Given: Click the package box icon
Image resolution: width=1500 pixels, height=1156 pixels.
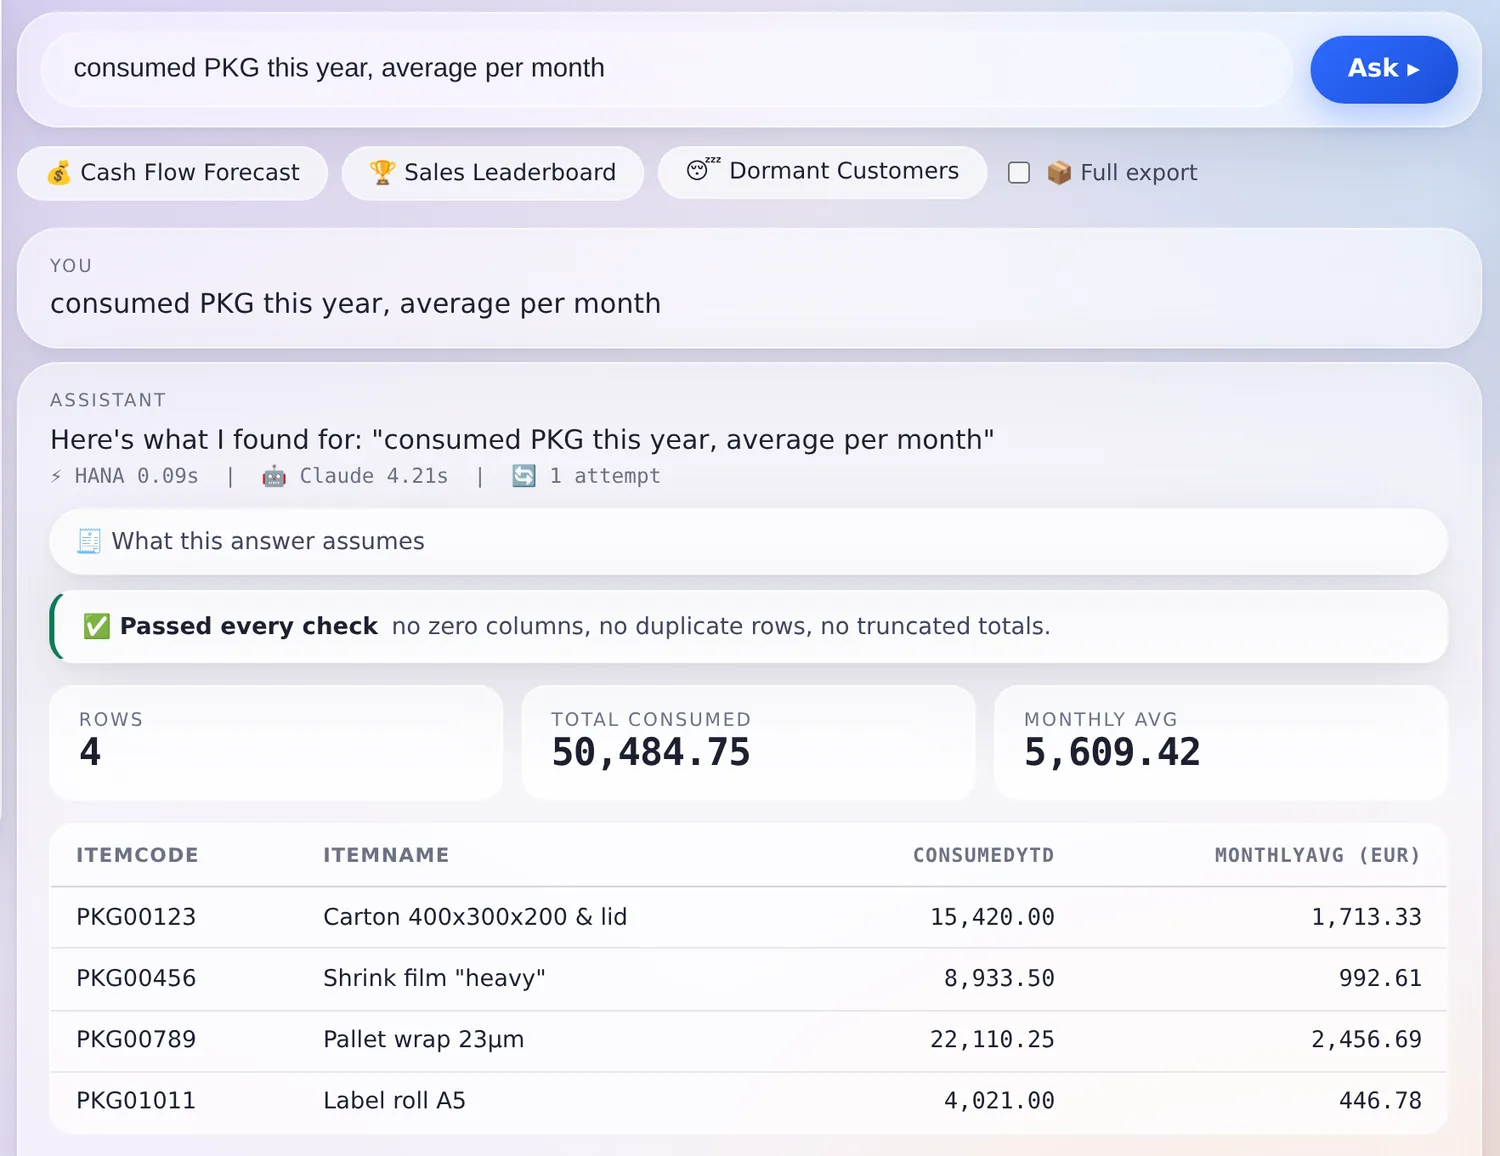Looking at the screenshot, I should pyautogui.click(x=1059, y=173).
